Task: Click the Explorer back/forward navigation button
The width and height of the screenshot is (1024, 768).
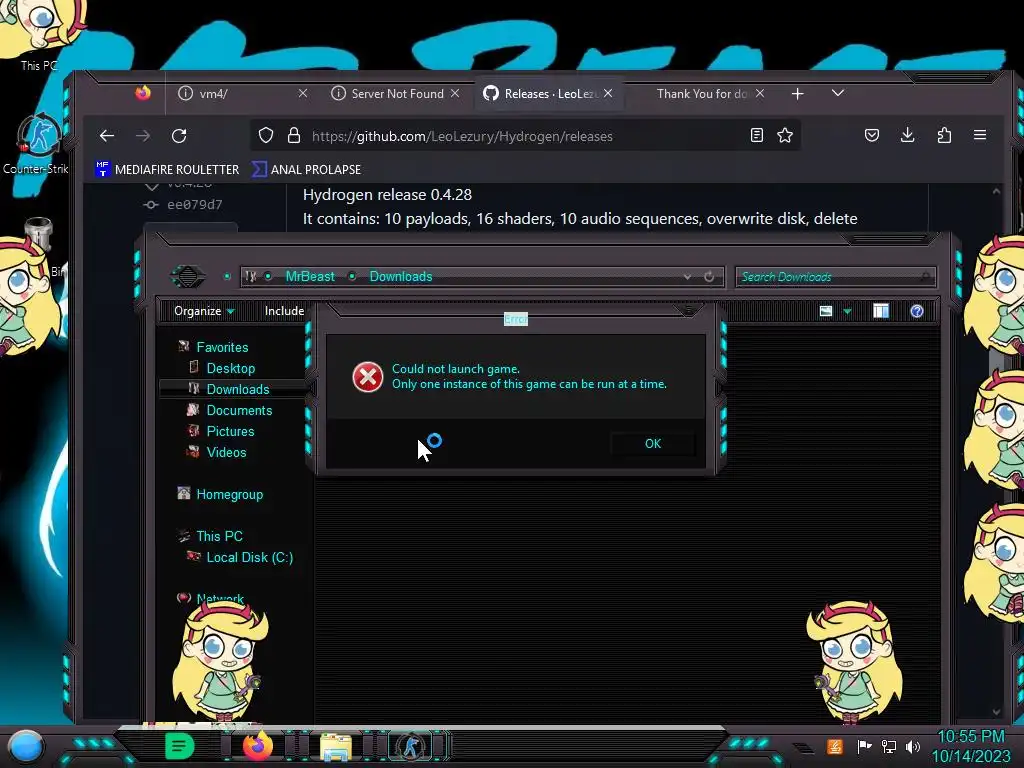Action: (188, 276)
